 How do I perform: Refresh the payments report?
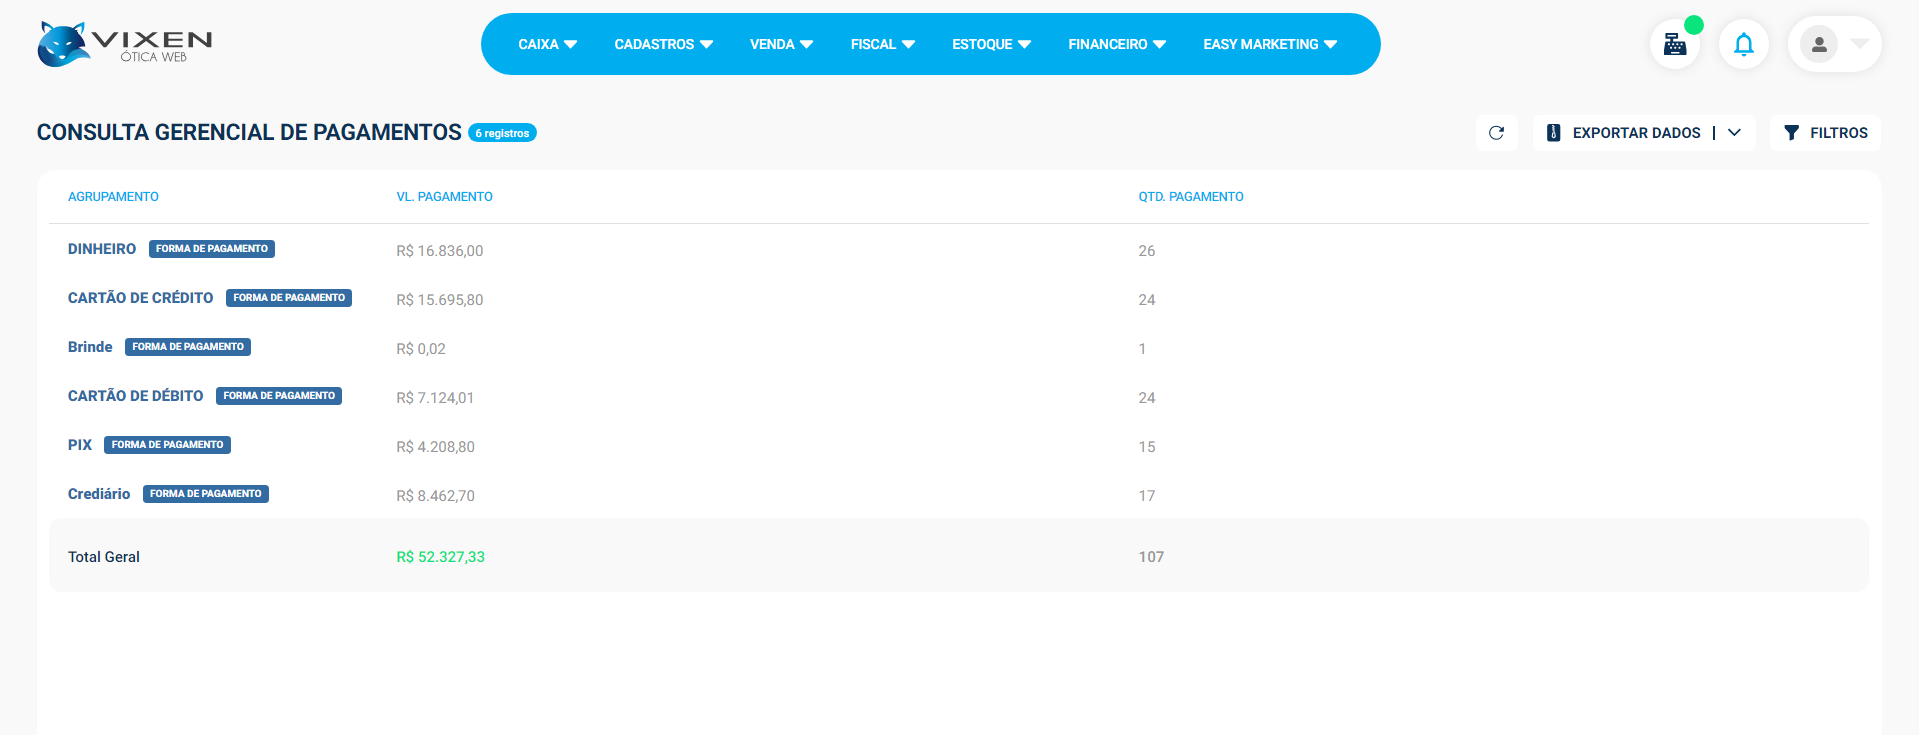(1496, 133)
